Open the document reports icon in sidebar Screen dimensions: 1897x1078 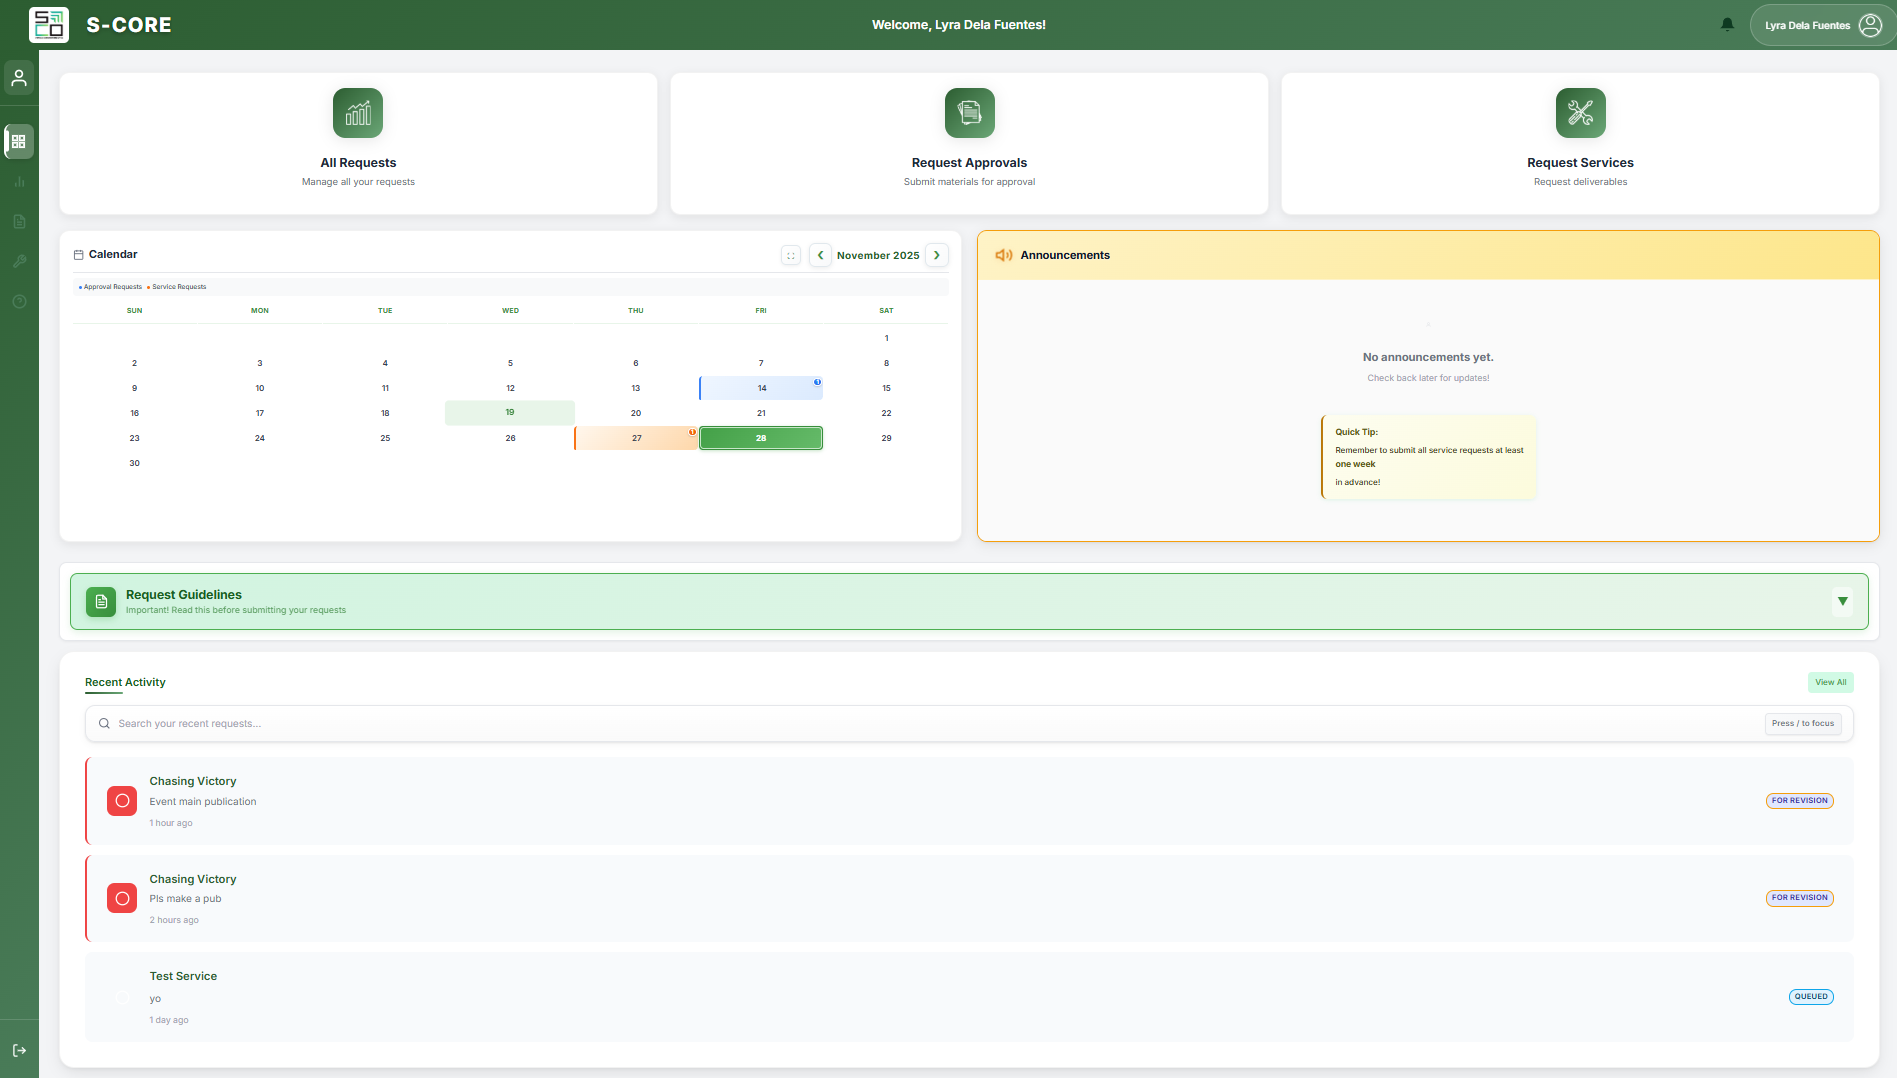click(18, 221)
